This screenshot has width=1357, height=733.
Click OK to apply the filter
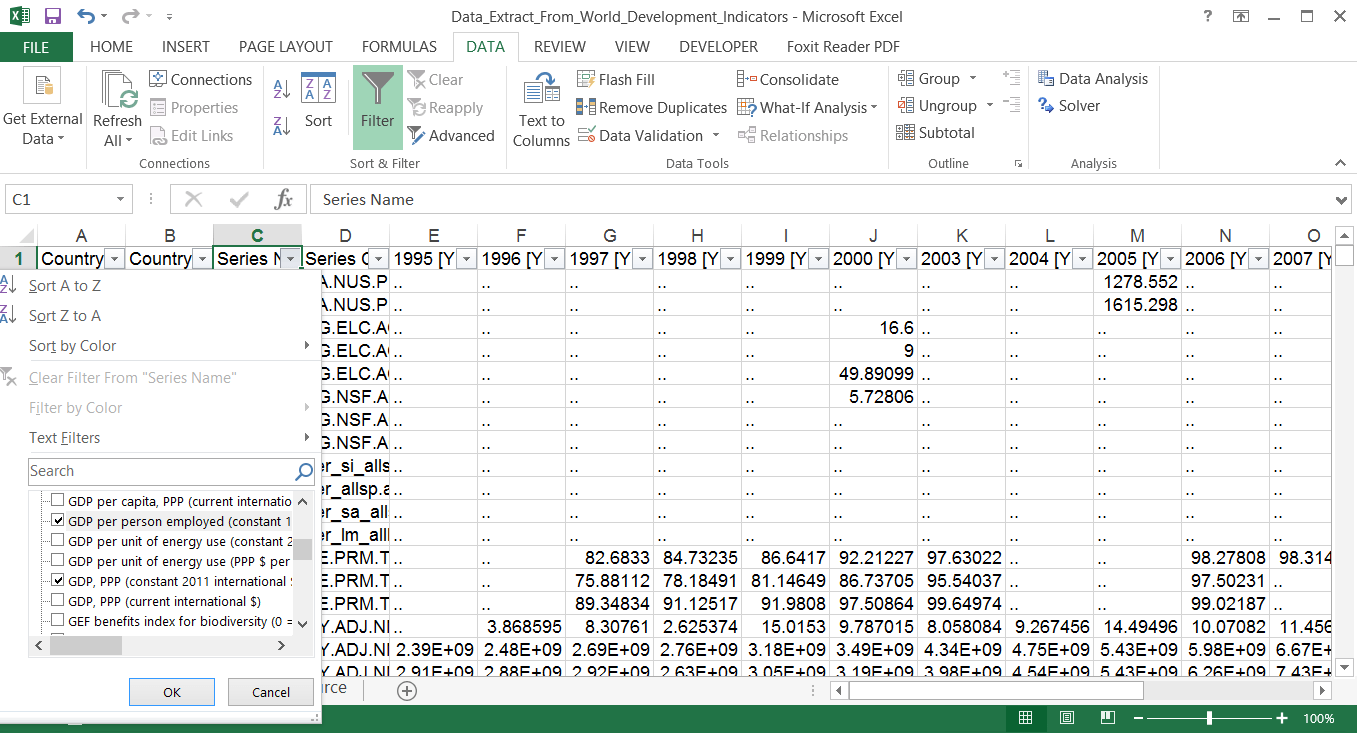coord(171,691)
